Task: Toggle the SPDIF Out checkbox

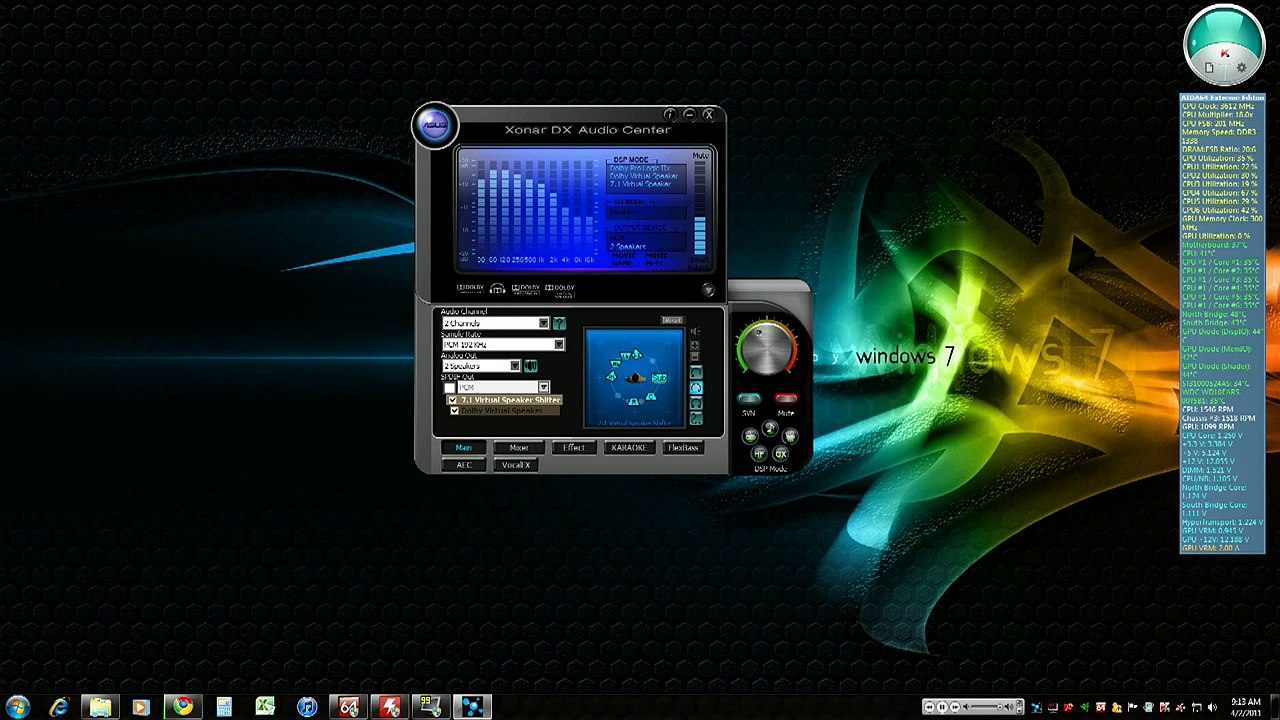Action: click(x=449, y=387)
